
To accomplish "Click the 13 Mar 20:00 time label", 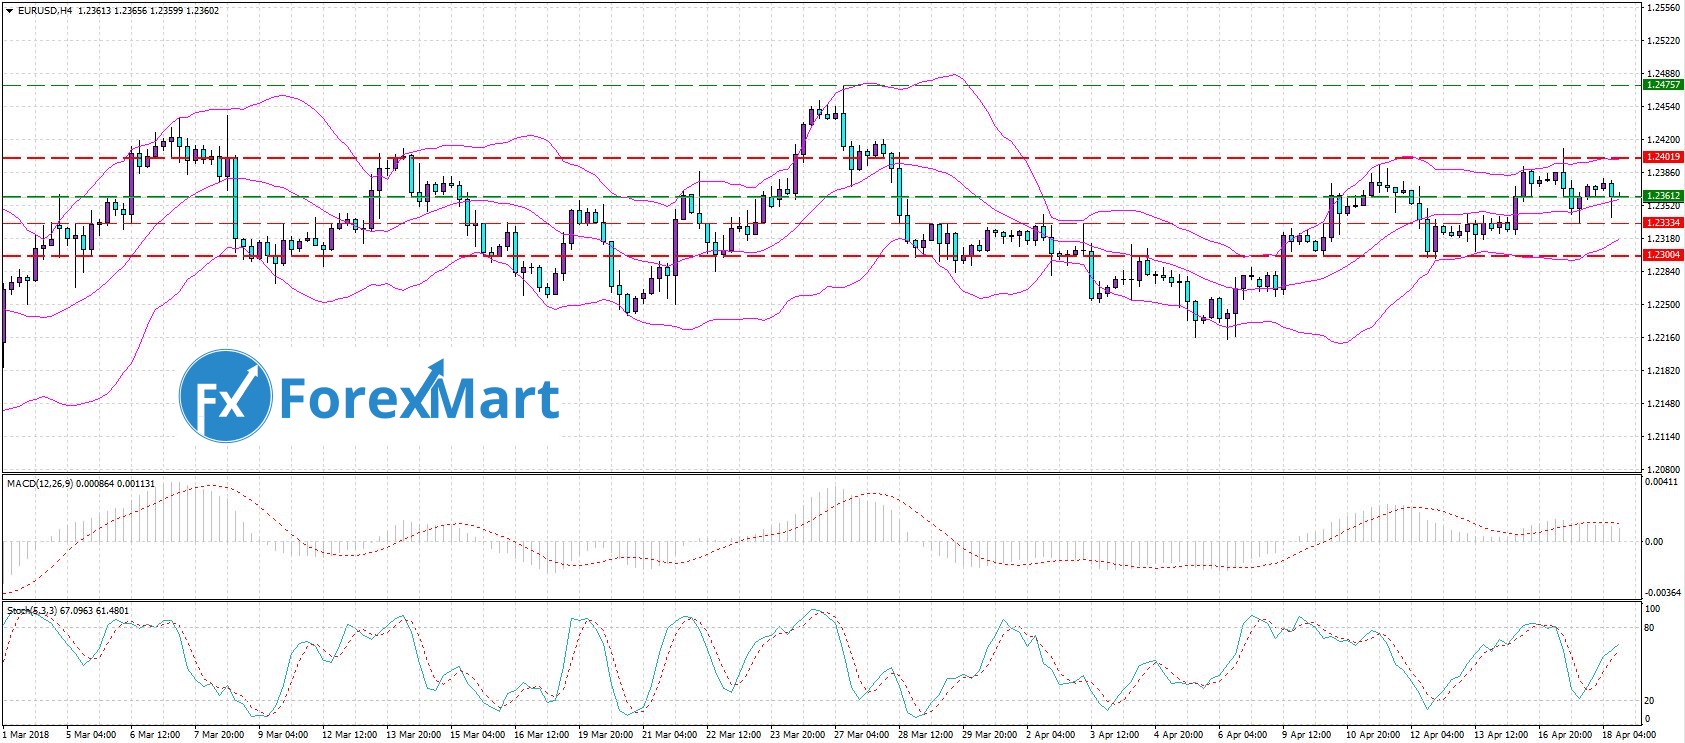I will click(413, 735).
